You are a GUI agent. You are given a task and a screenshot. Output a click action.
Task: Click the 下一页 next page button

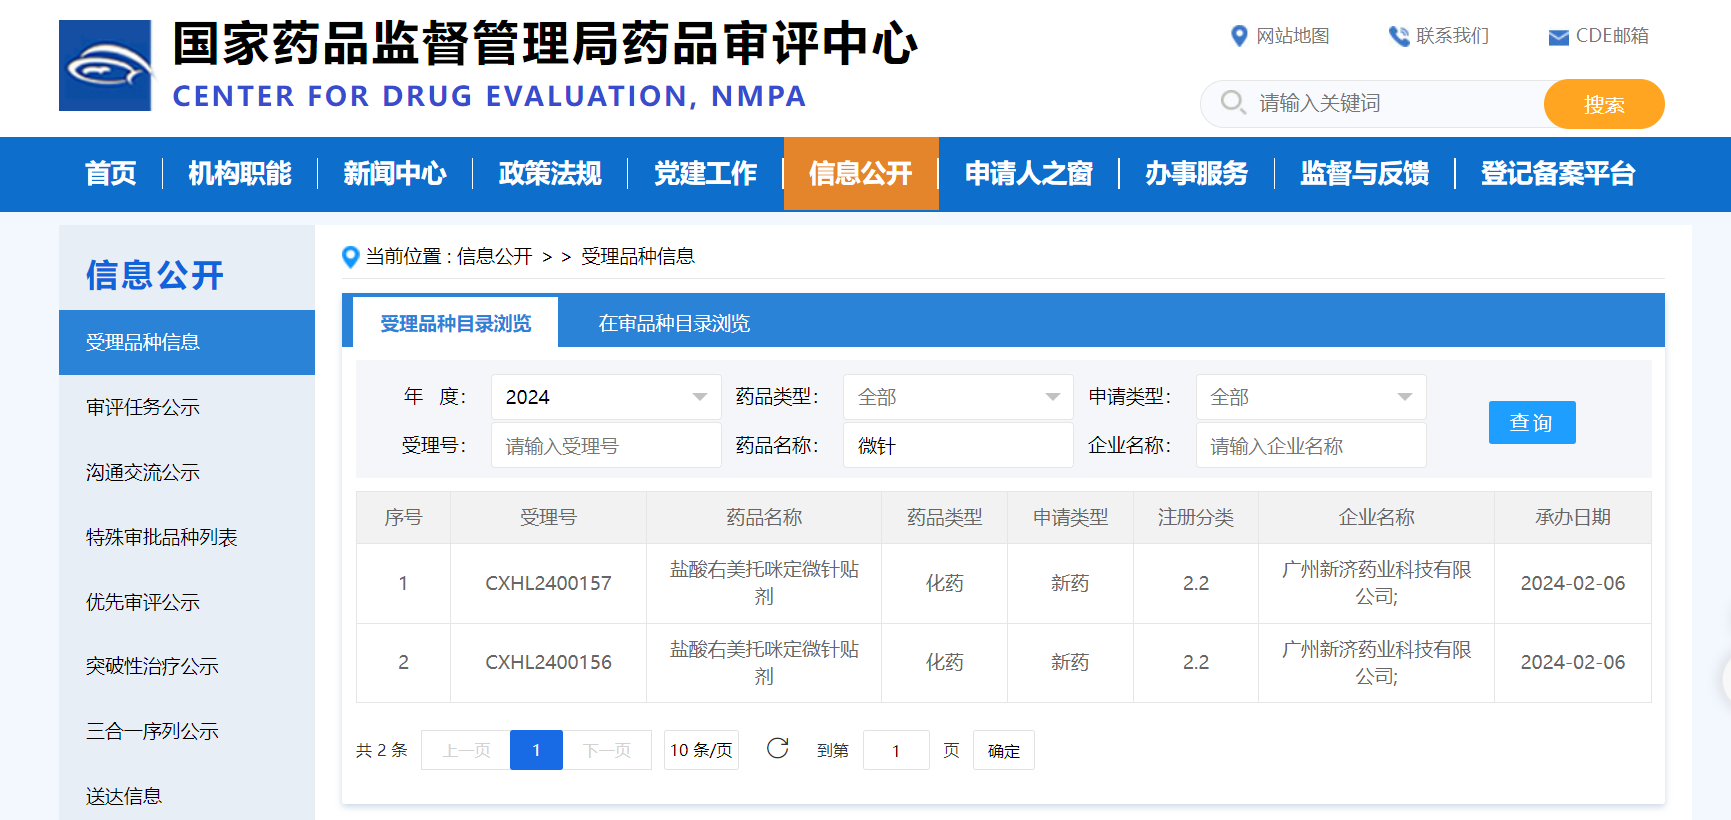(x=607, y=750)
